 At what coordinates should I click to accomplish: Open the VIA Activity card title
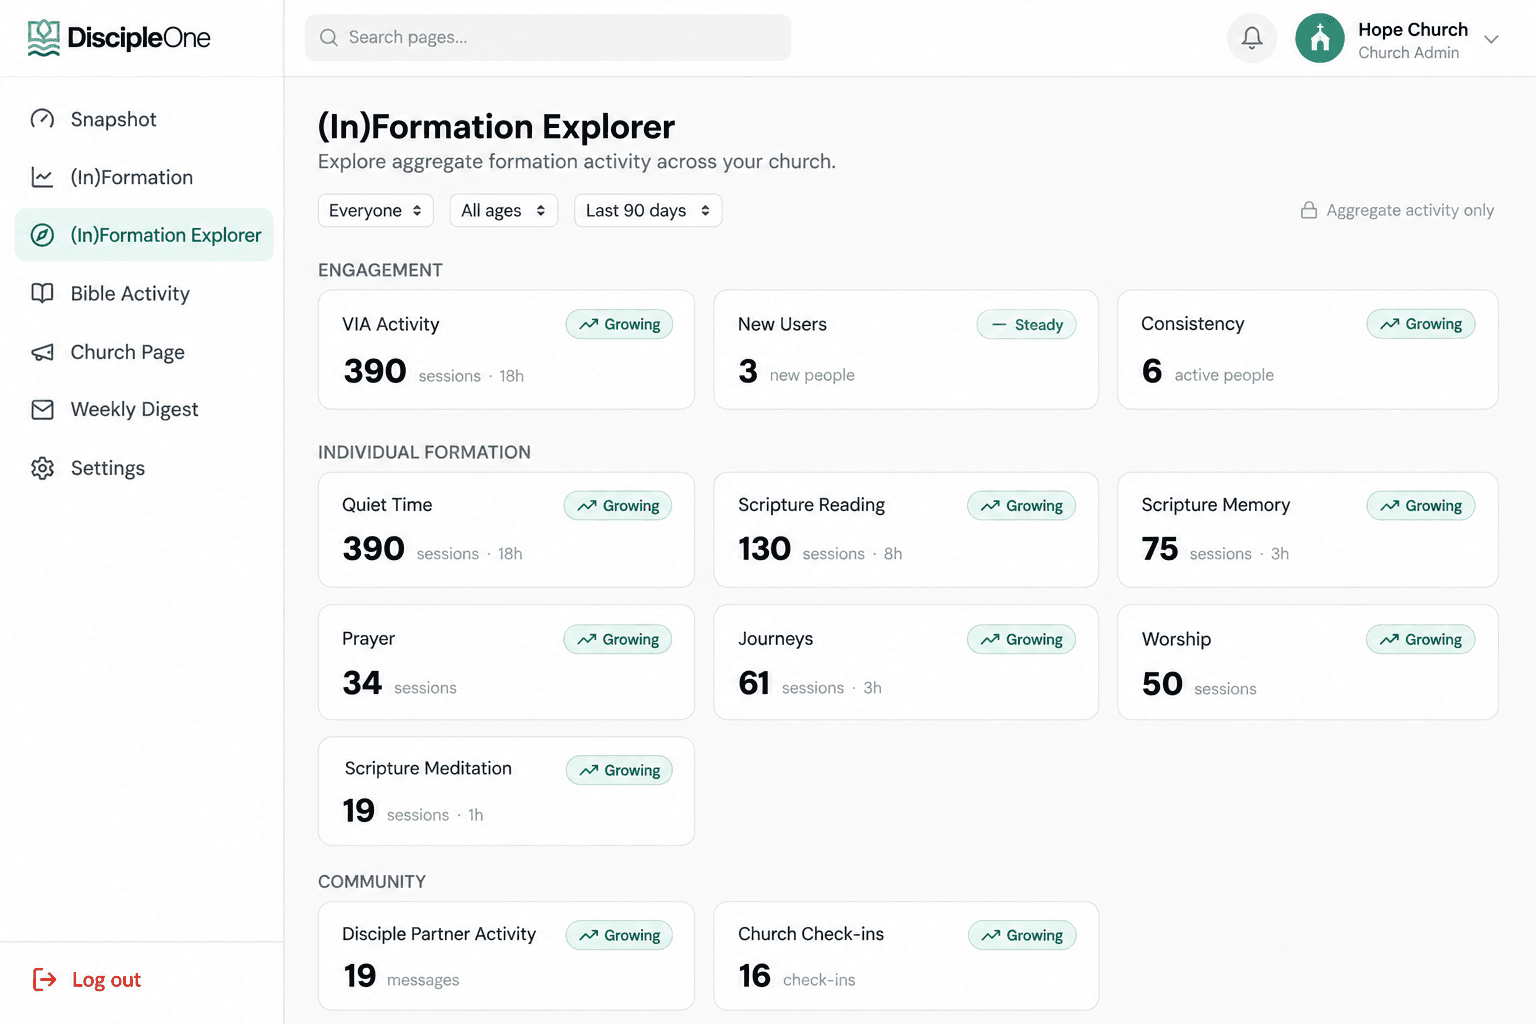pos(390,324)
